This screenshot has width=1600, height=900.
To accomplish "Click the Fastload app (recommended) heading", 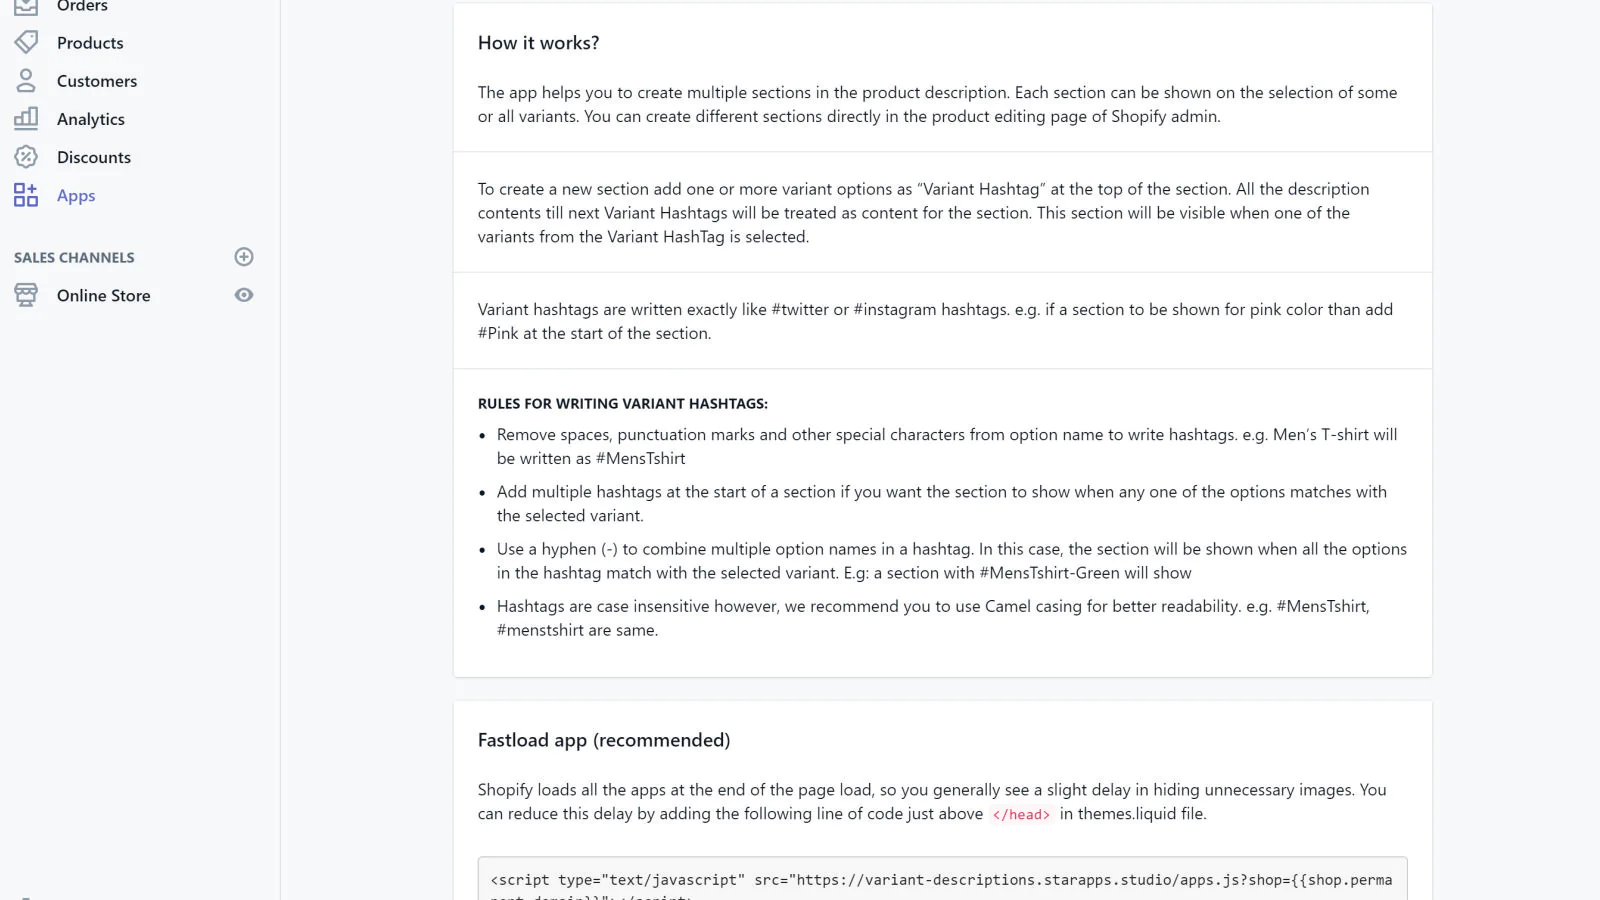I will click(604, 740).
